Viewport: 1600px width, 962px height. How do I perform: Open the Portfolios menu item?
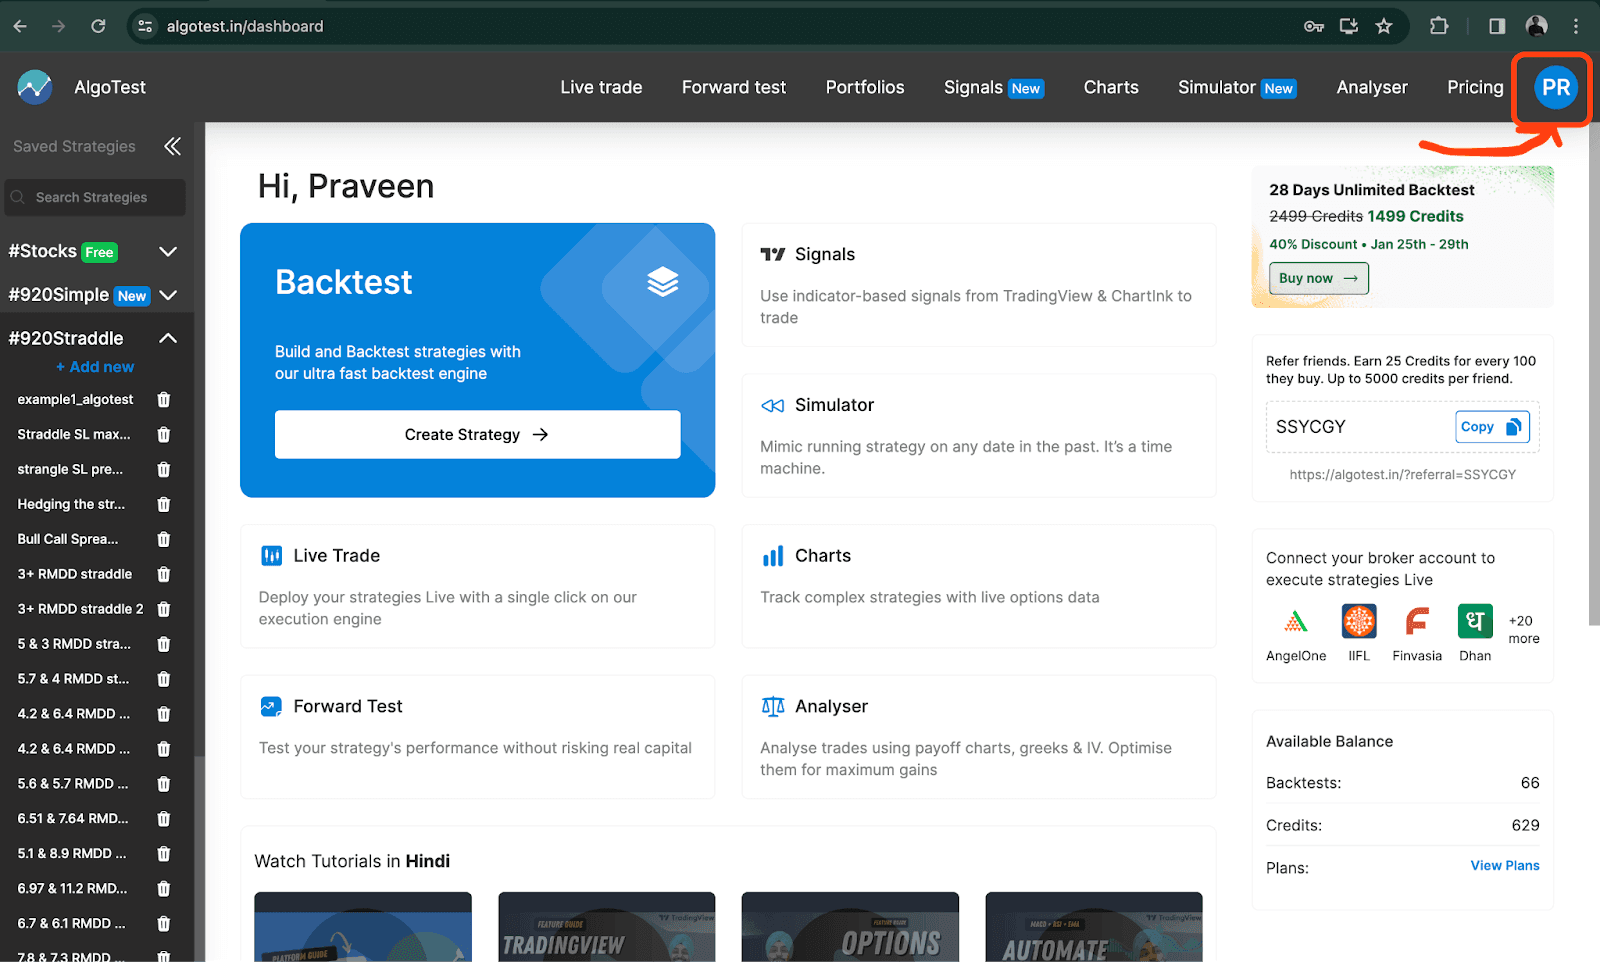(864, 87)
